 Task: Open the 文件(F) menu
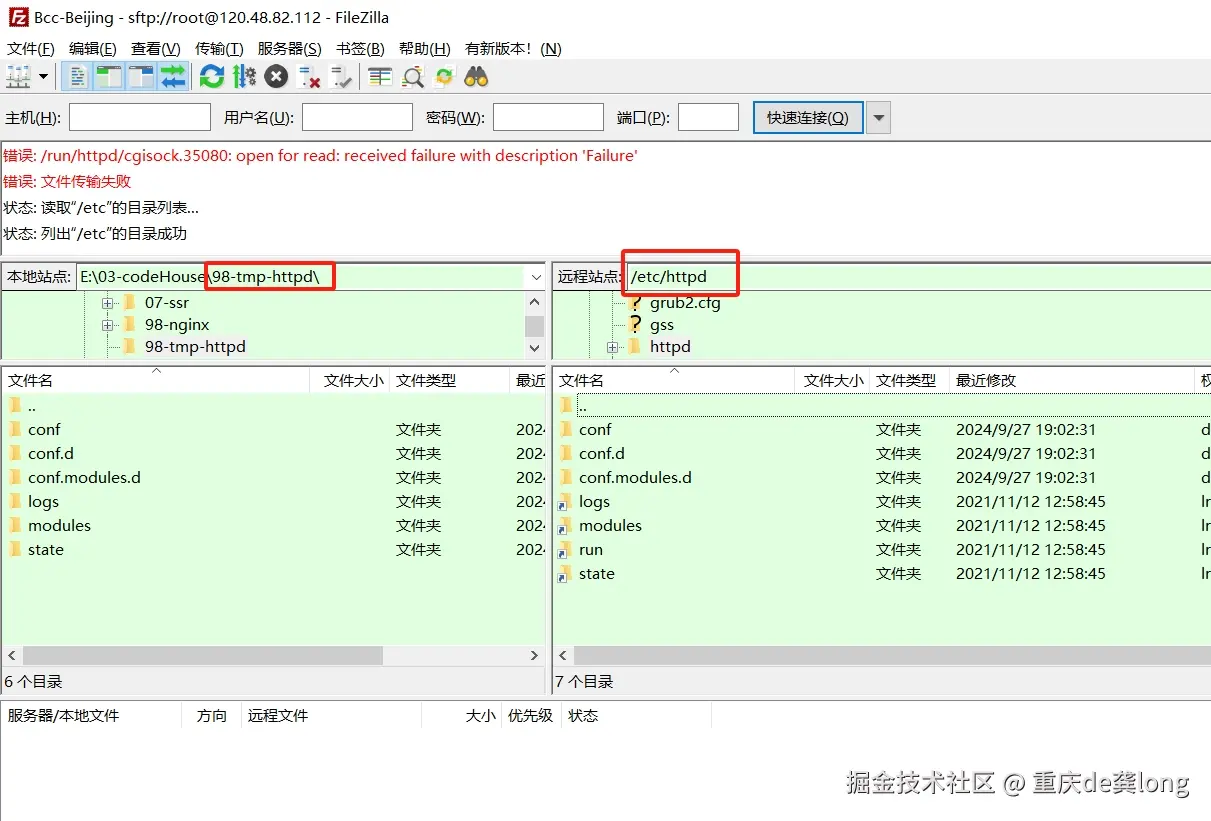[31, 48]
